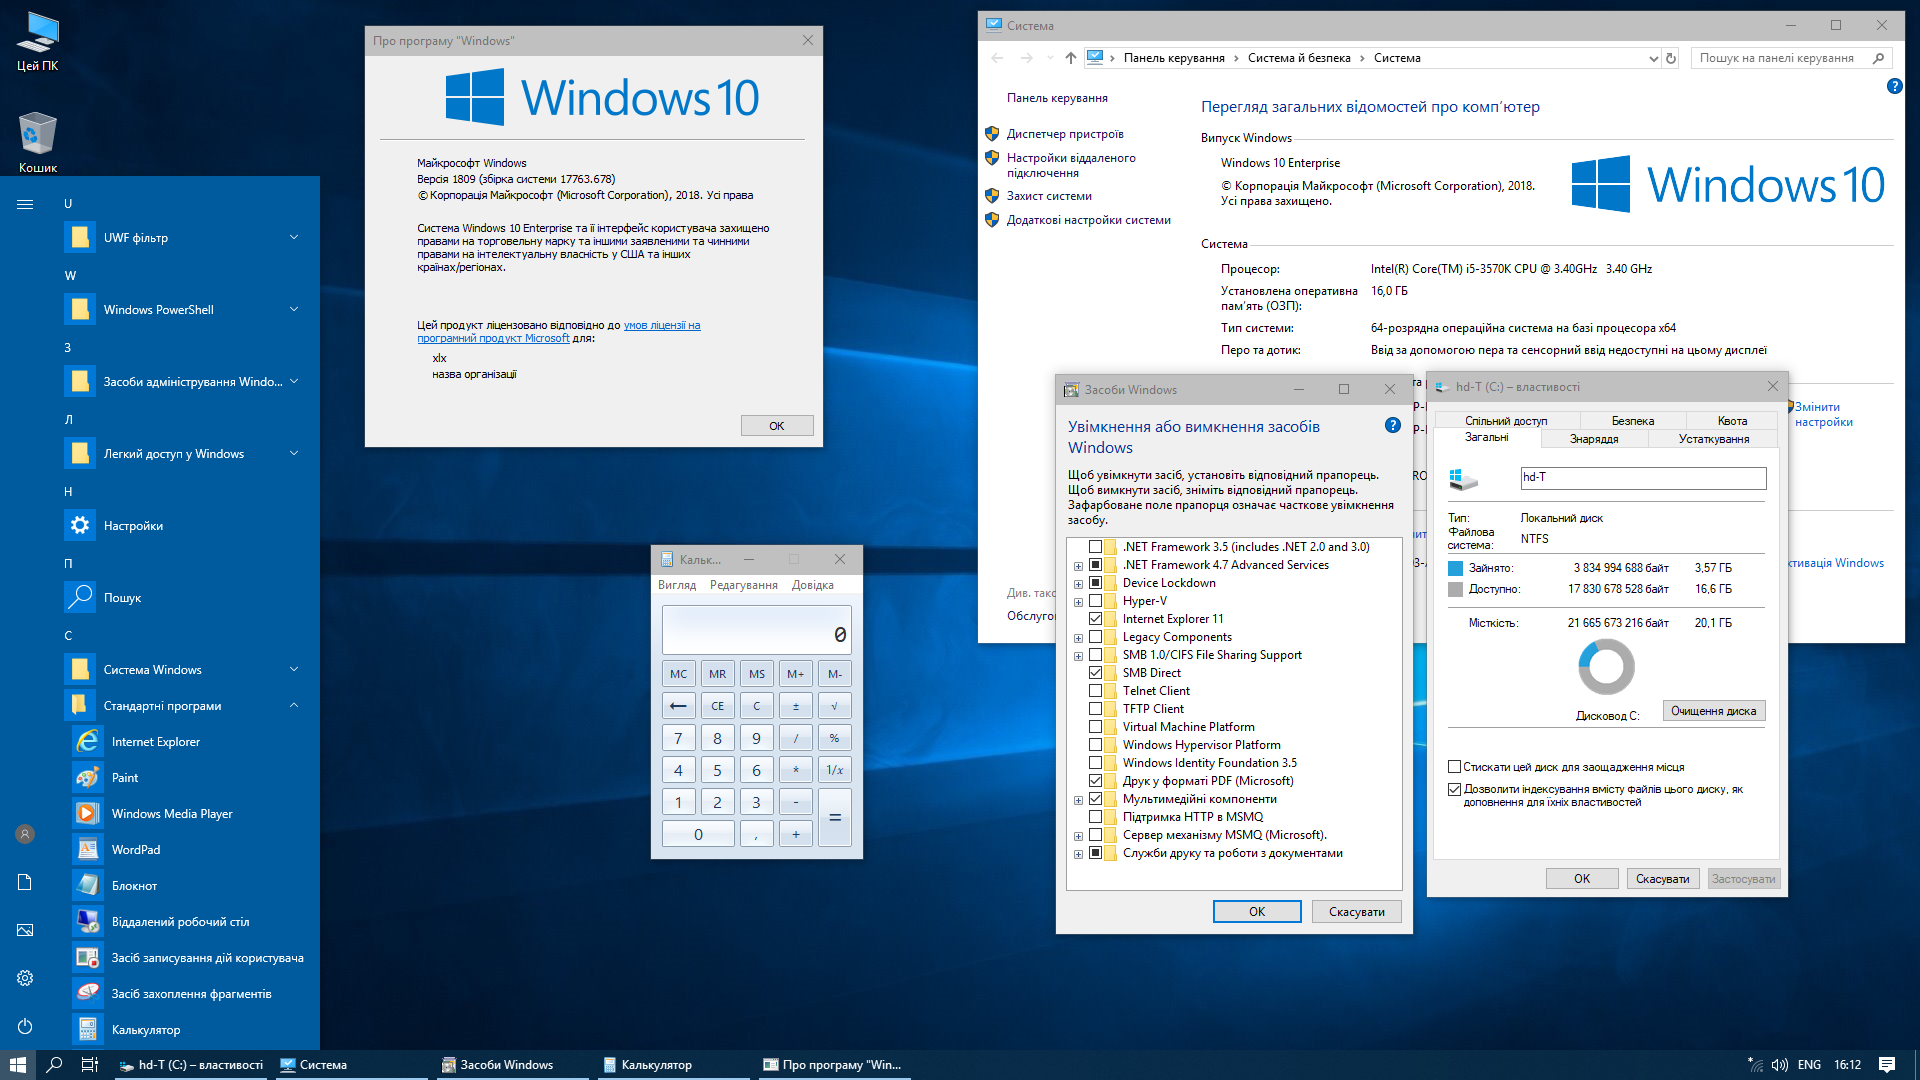The width and height of the screenshot is (1920, 1080).
Task: Open Диспетчер пристроїв link
Action: [1065, 134]
